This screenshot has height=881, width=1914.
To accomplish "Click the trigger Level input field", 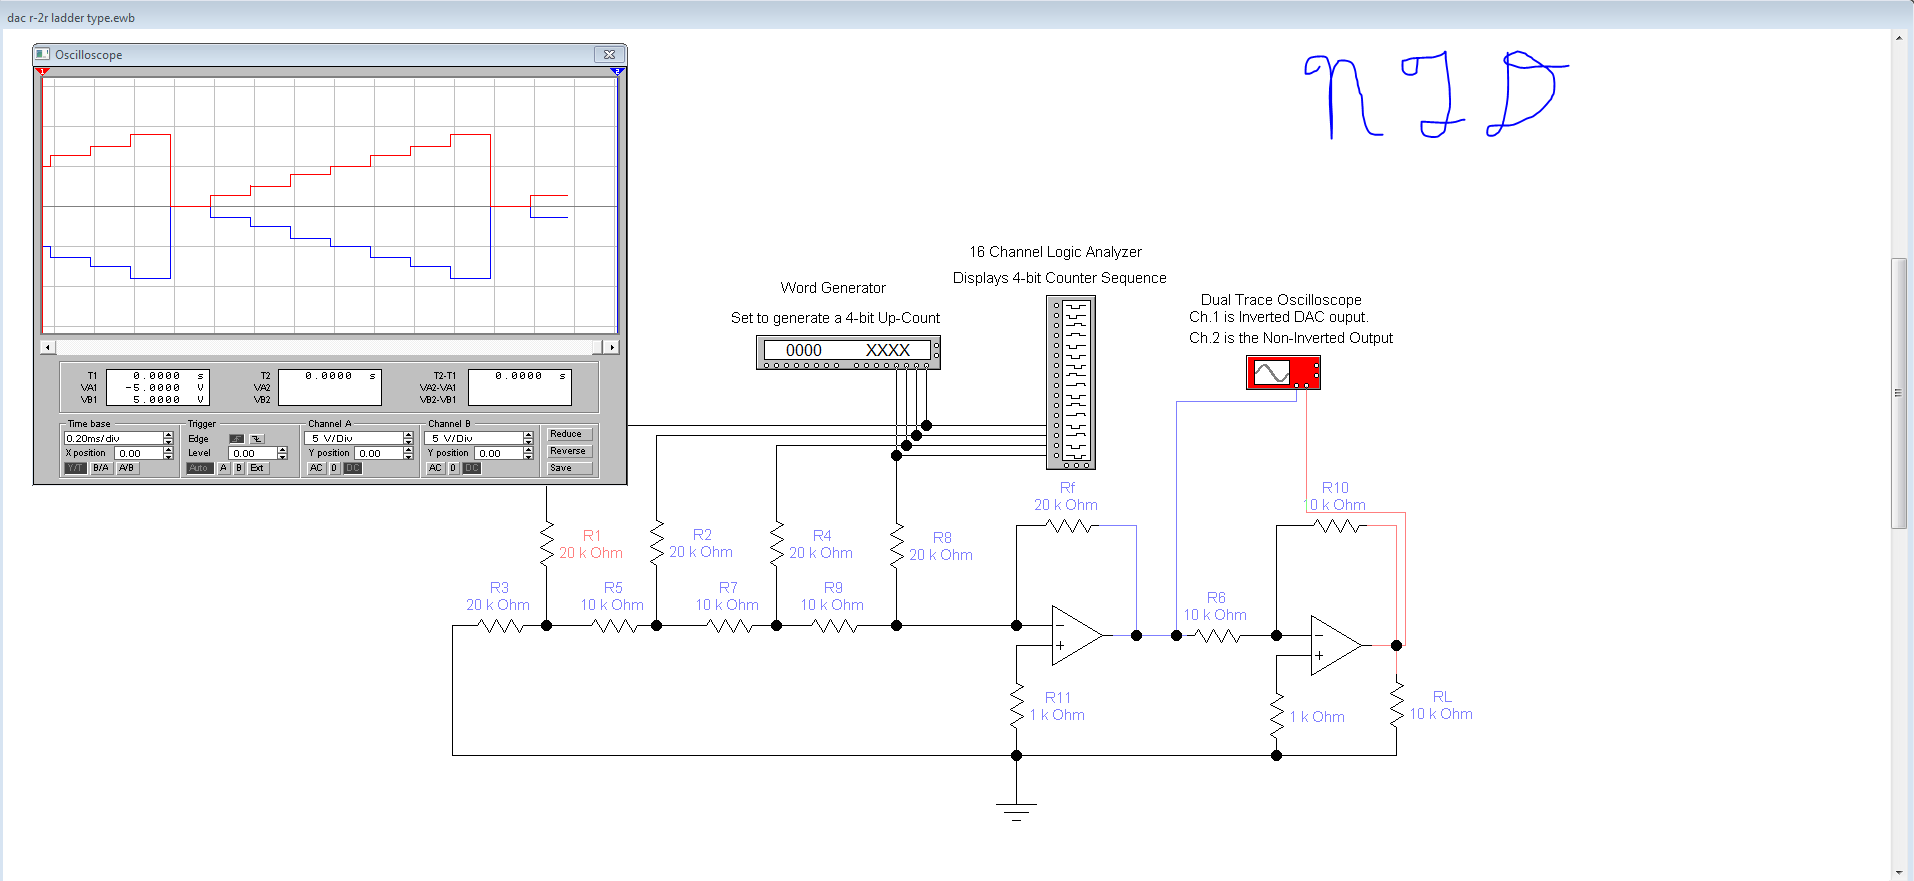I will (x=252, y=453).
